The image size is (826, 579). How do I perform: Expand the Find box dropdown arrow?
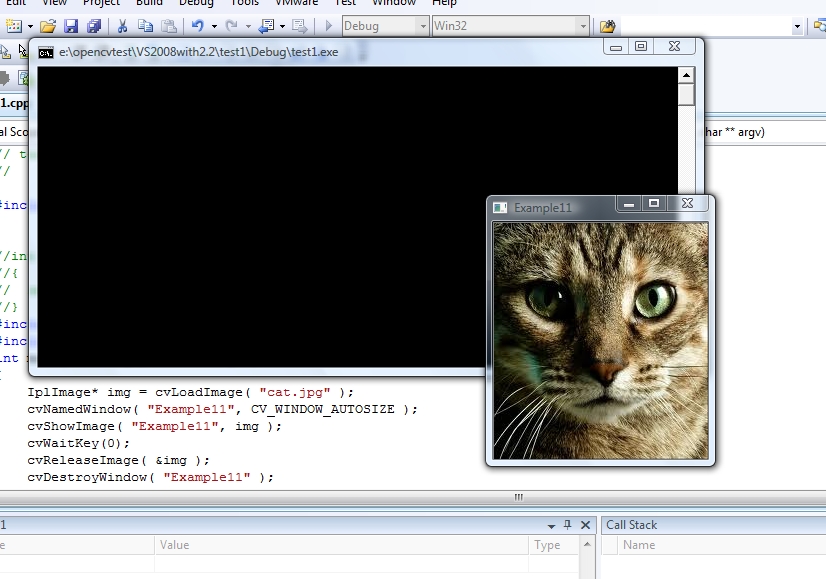pyautogui.click(x=797, y=26)
